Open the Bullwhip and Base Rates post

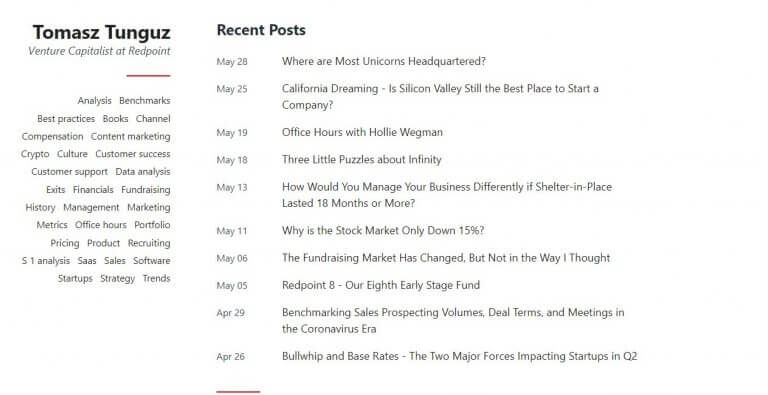coord(459,356)
